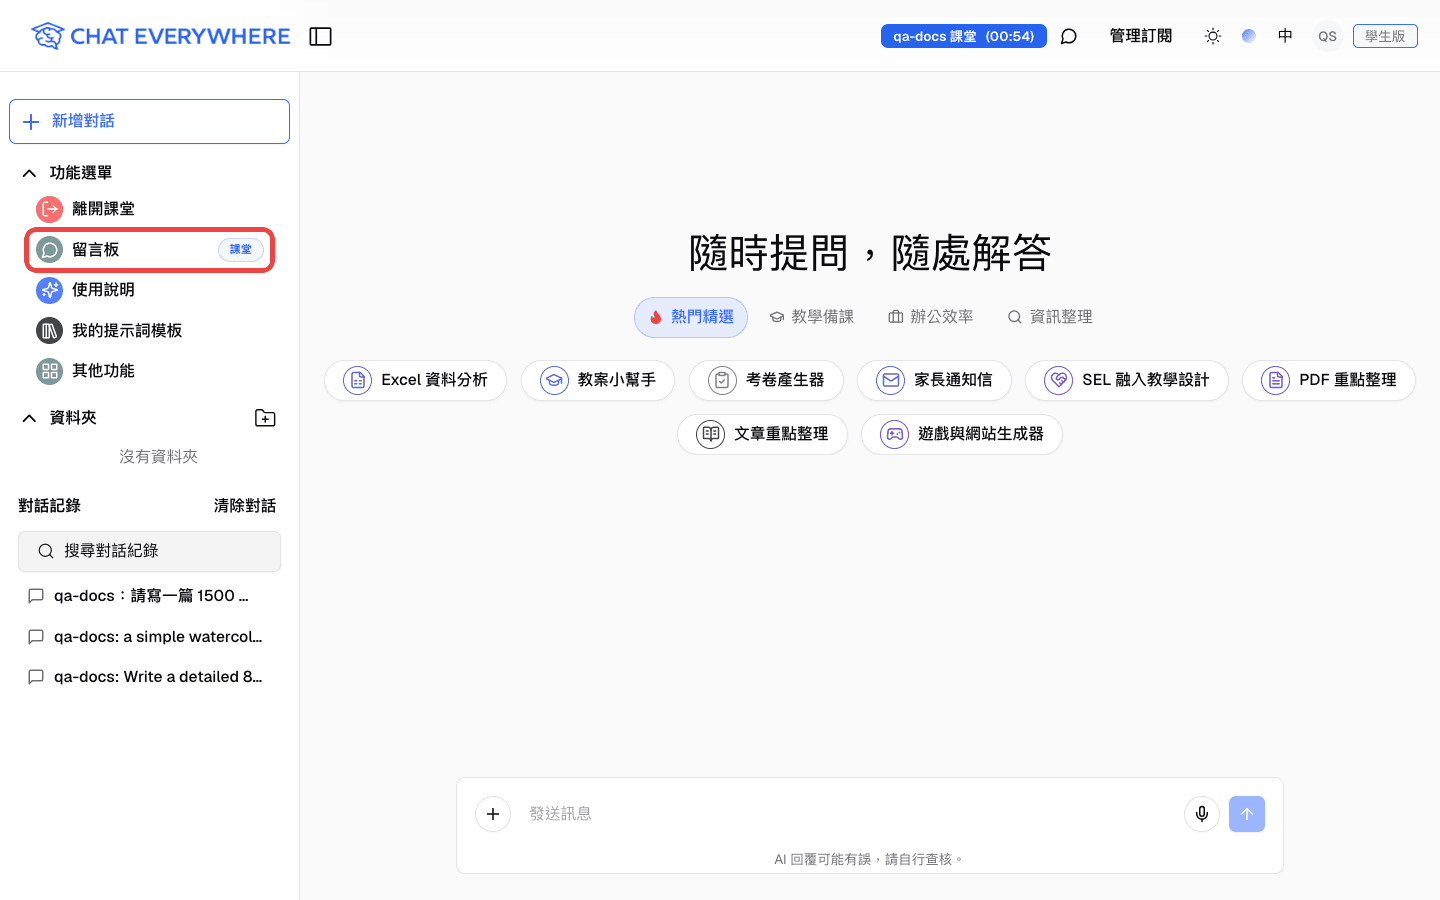Select the 教學備課 tab

[x=811, y=317]
